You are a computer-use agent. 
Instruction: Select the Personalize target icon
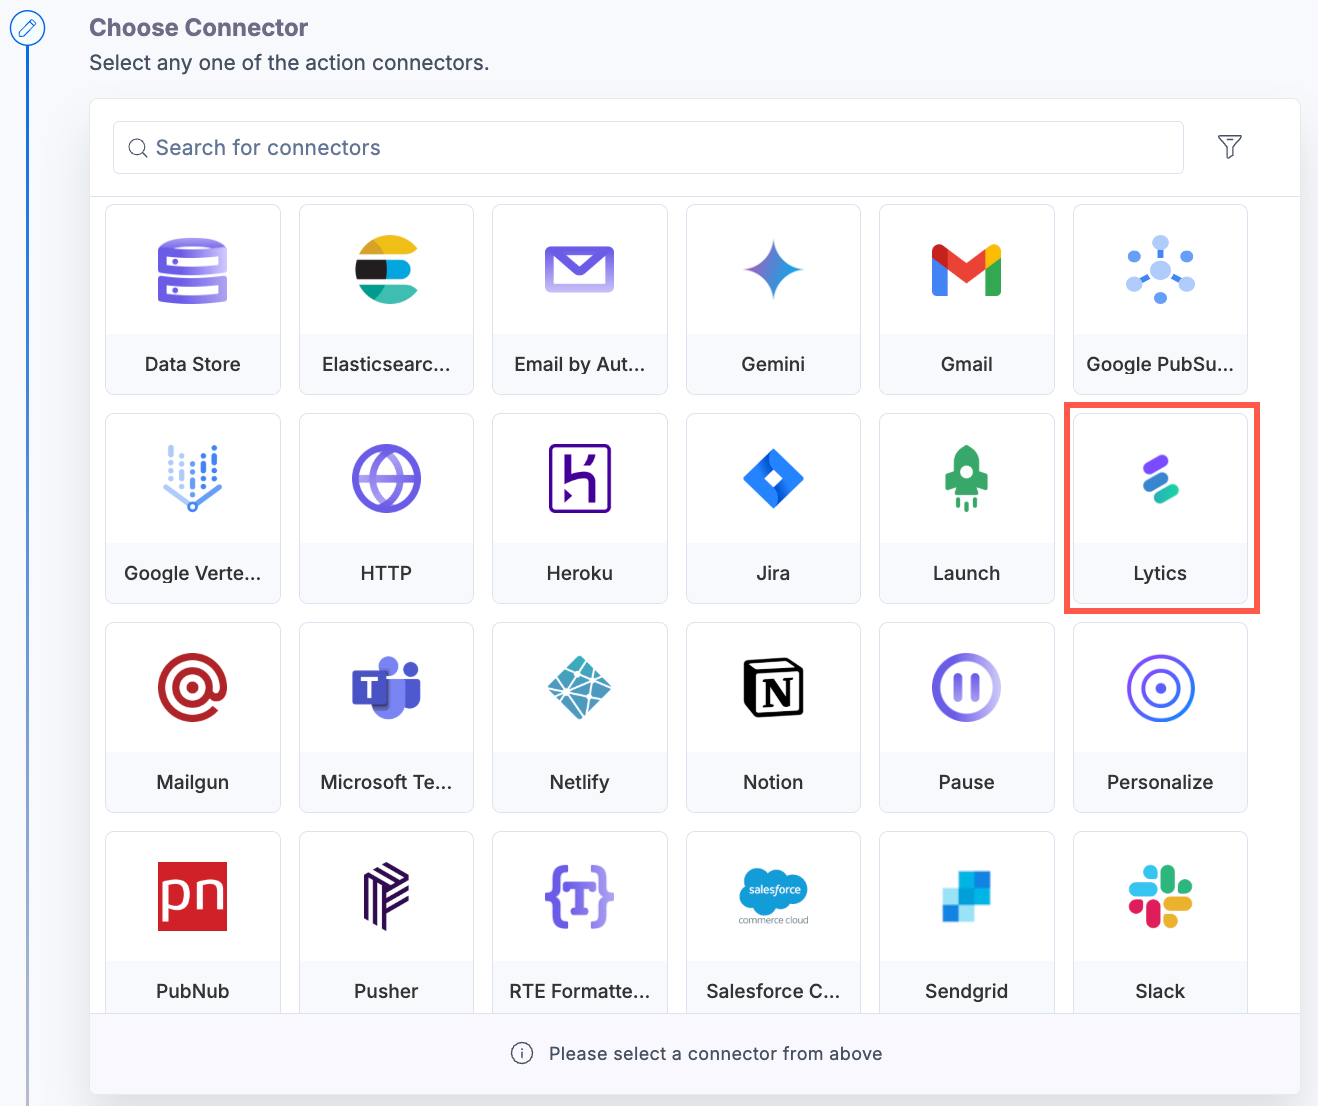click(1160, 688)
